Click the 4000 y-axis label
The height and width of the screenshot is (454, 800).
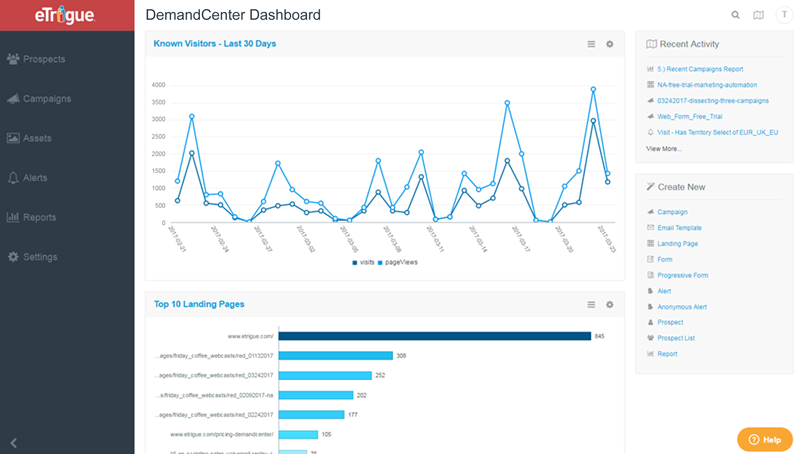[159, 85]
